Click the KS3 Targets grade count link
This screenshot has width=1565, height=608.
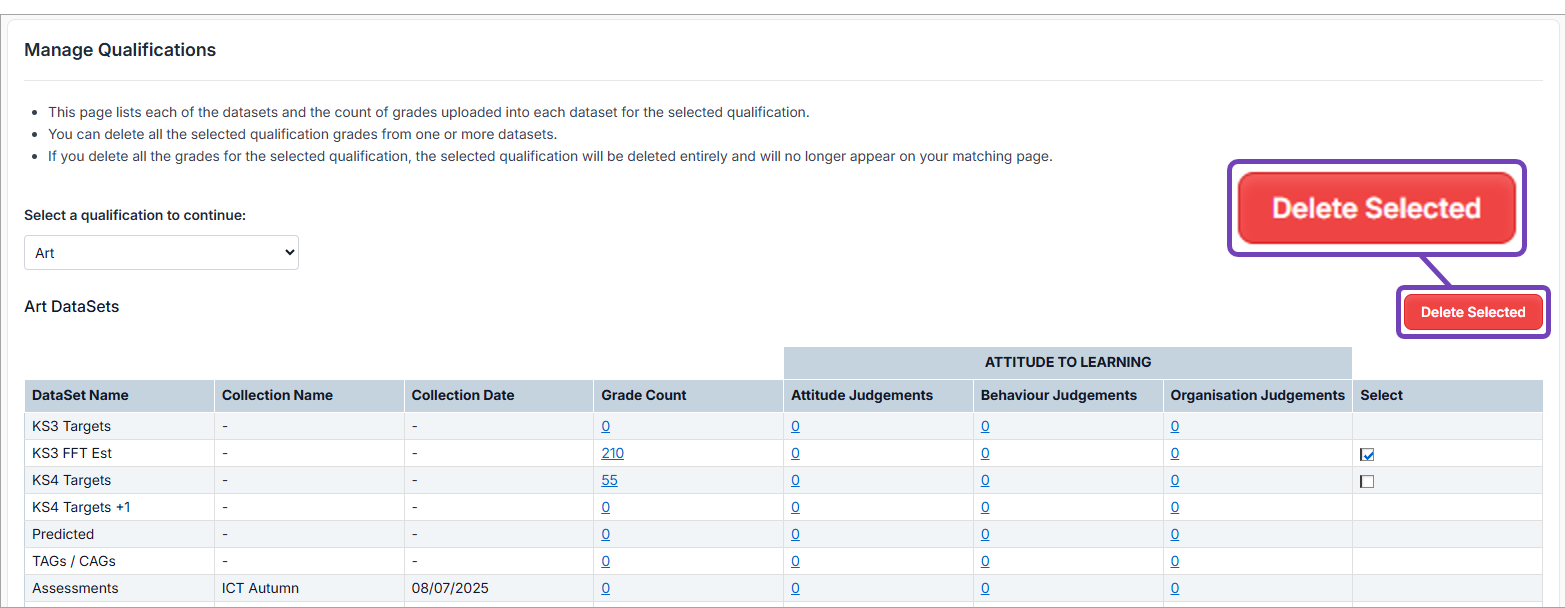click(x=605, y=426)
